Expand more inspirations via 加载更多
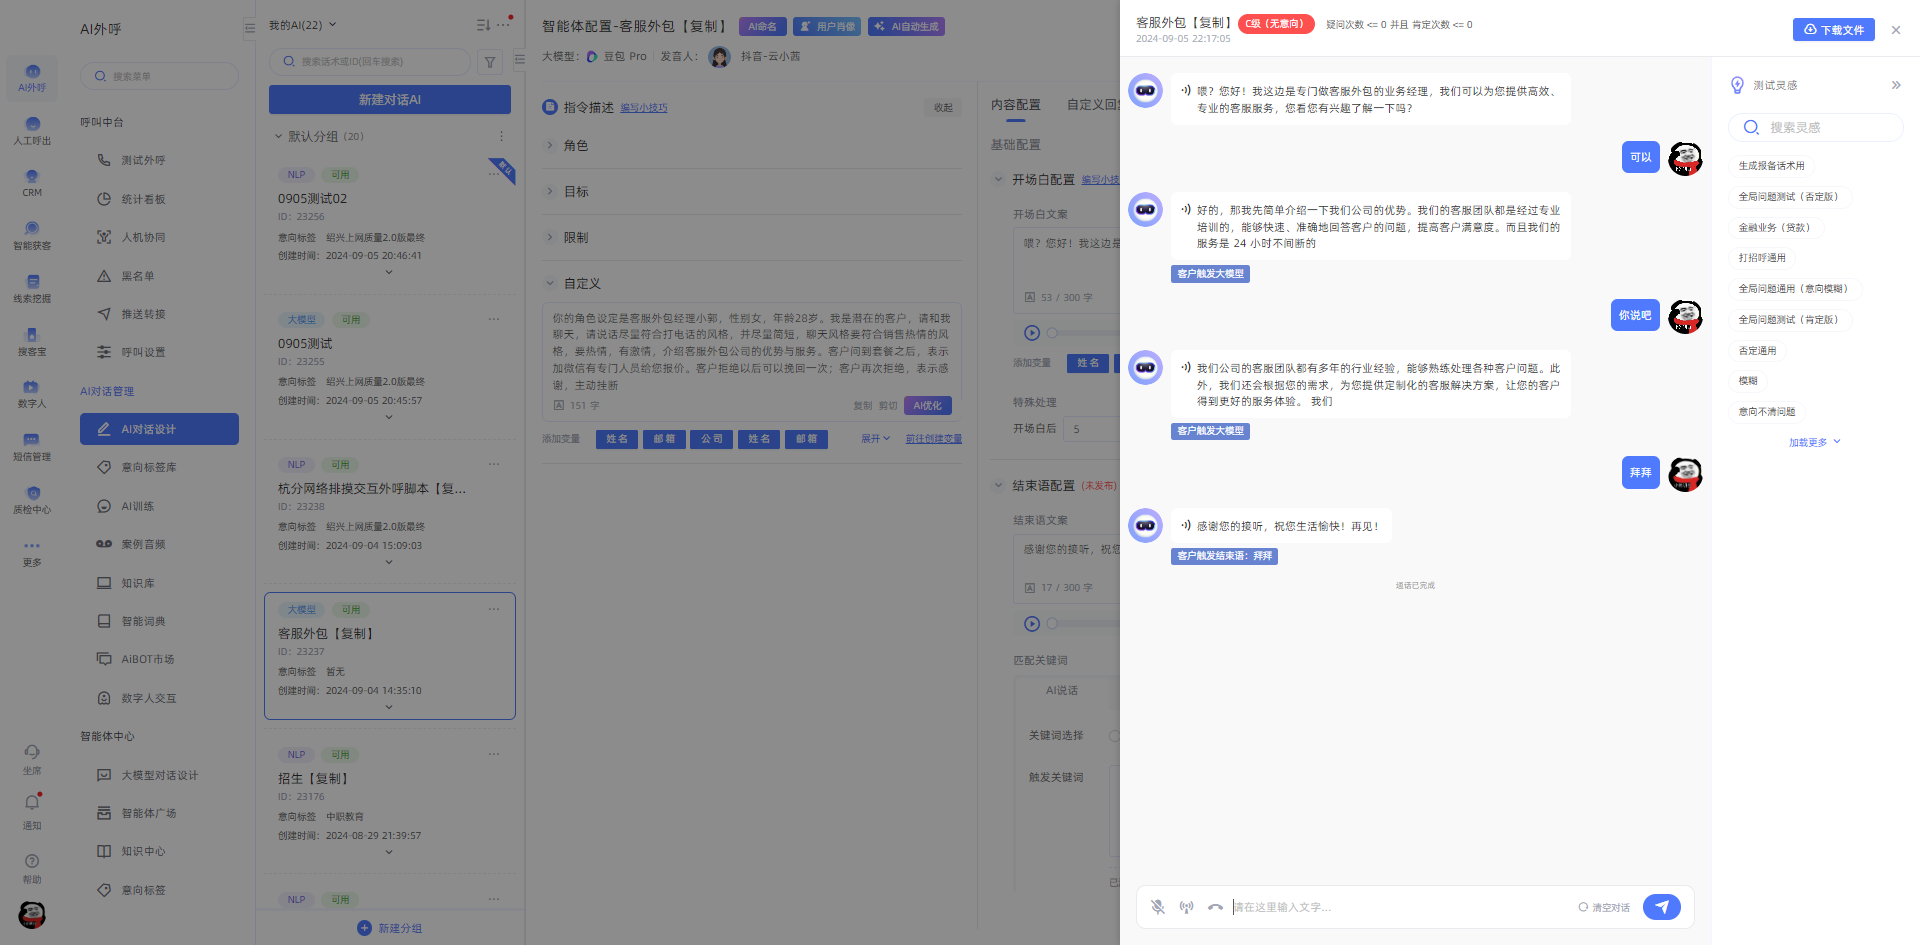This screenshot has width=1920, height=945. [1814, 442]
